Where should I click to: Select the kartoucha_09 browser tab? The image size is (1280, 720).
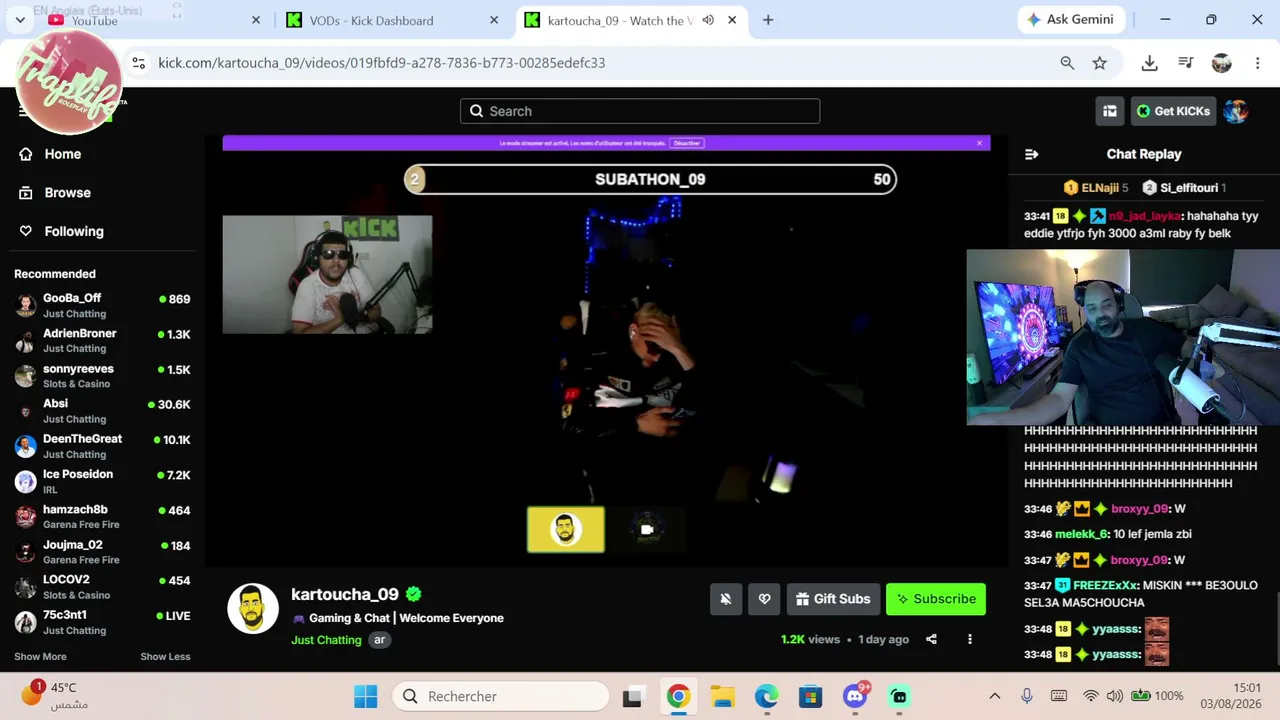pyautogui.click(x=620, y=20)
